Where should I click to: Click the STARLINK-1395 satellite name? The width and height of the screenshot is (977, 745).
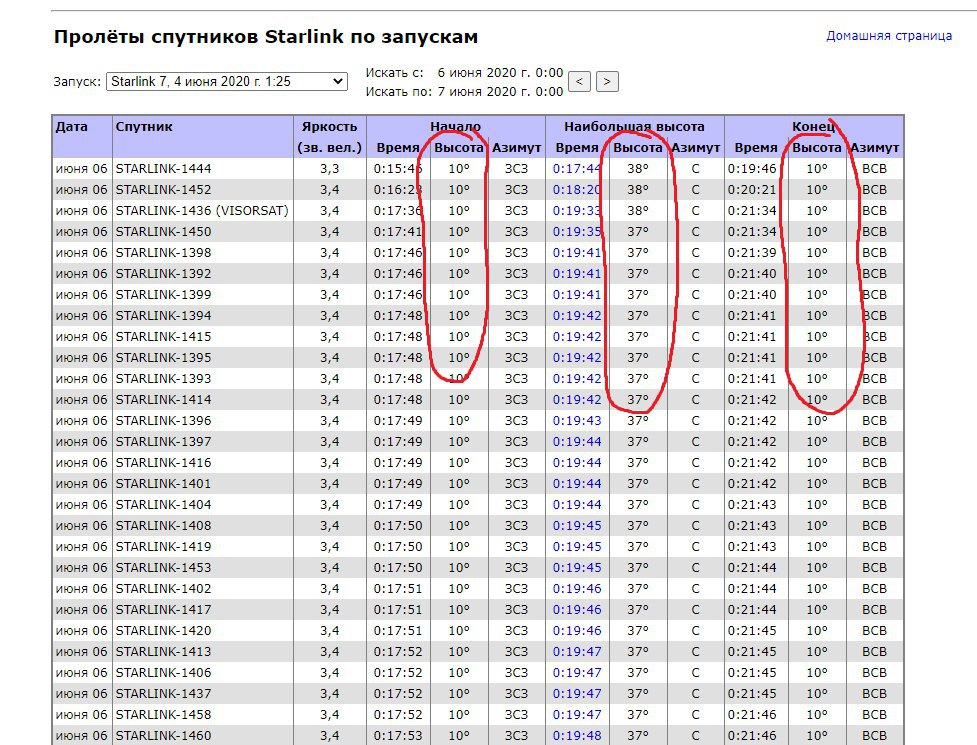tap(163, 358)
